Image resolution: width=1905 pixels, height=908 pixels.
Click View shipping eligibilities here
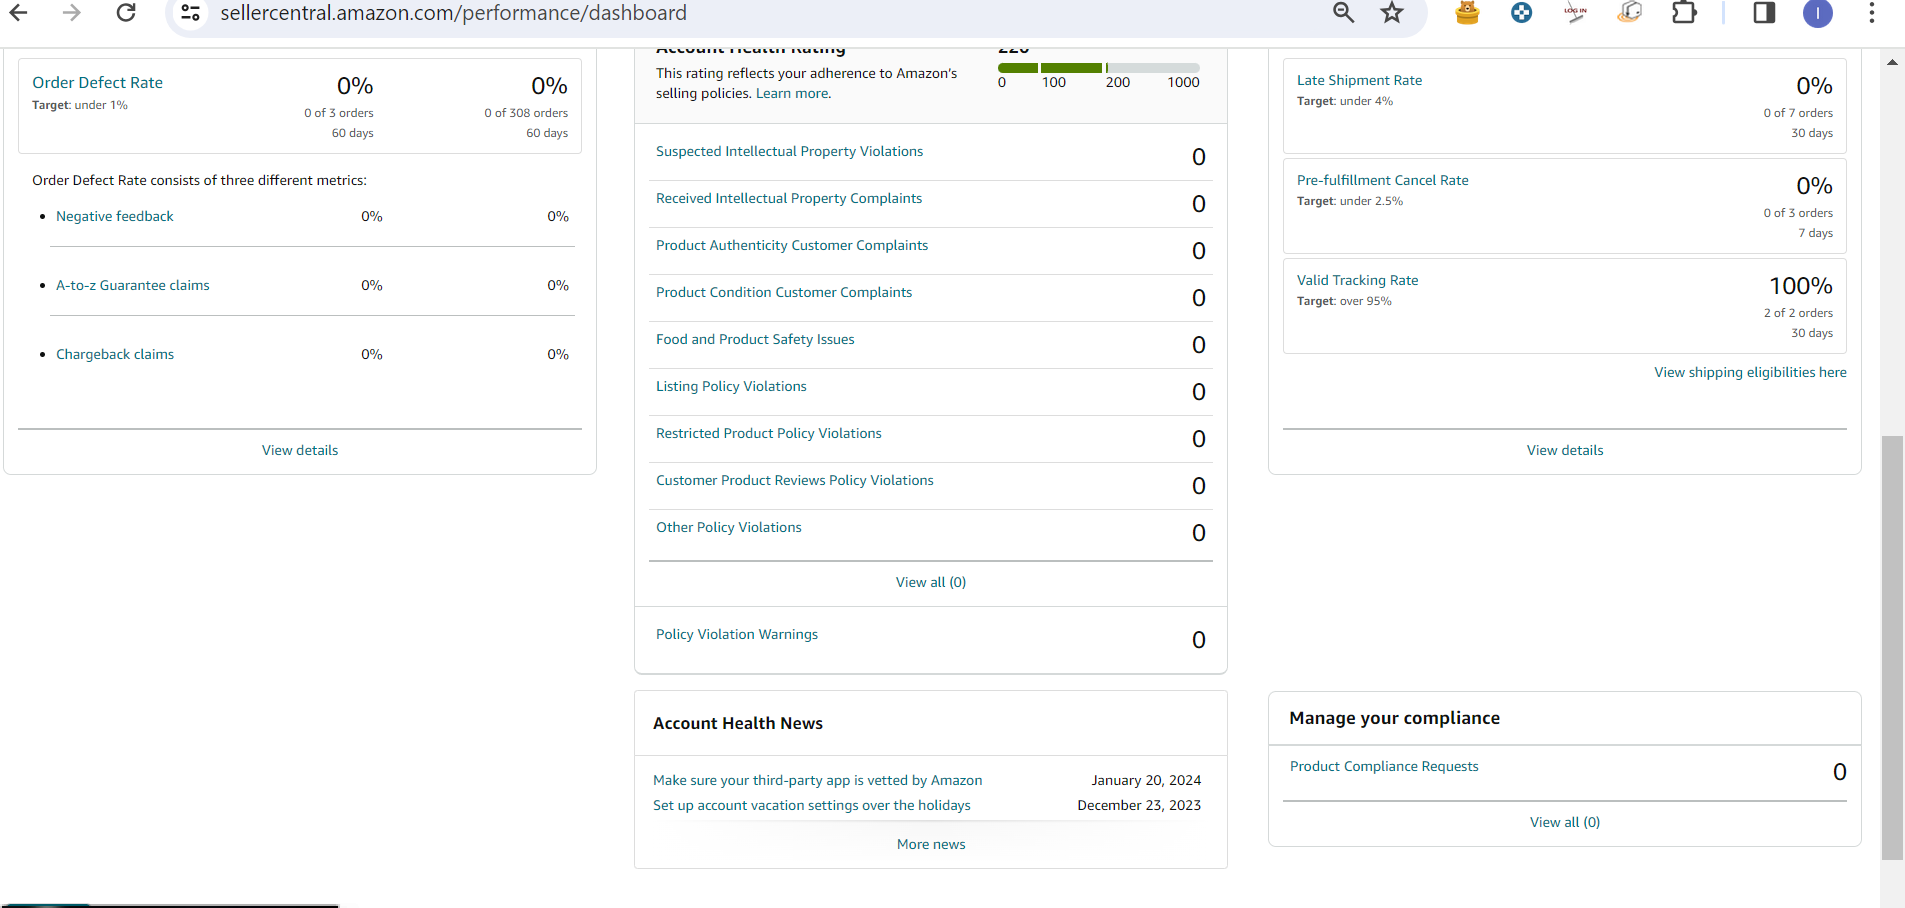click(1750, 372)
